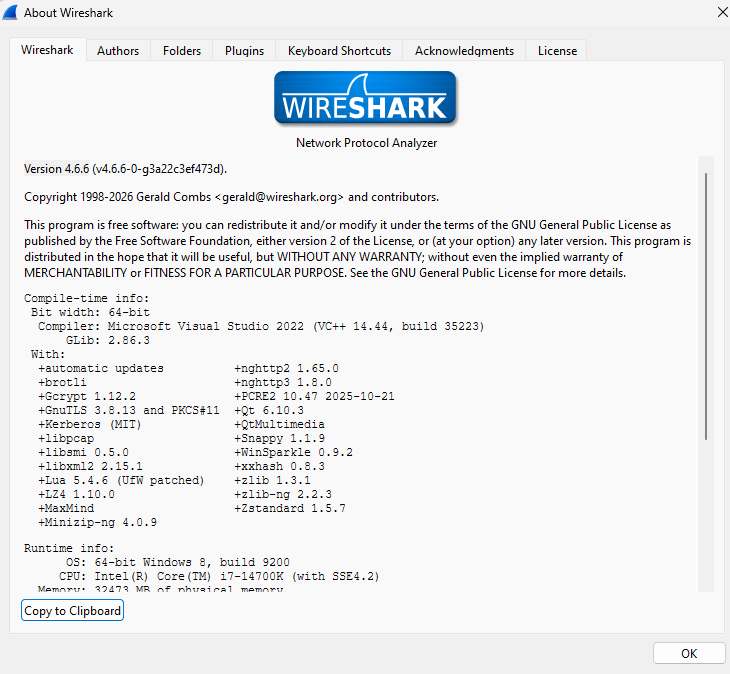The height and width of the screenshot is (674, 730).
Task: Click the Network Protocol Analyzer subtitle
Action: (366, 142)
